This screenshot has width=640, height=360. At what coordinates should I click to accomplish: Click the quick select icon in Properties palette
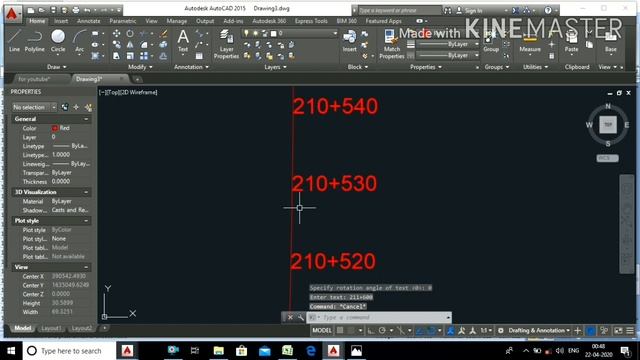point(88,107)
